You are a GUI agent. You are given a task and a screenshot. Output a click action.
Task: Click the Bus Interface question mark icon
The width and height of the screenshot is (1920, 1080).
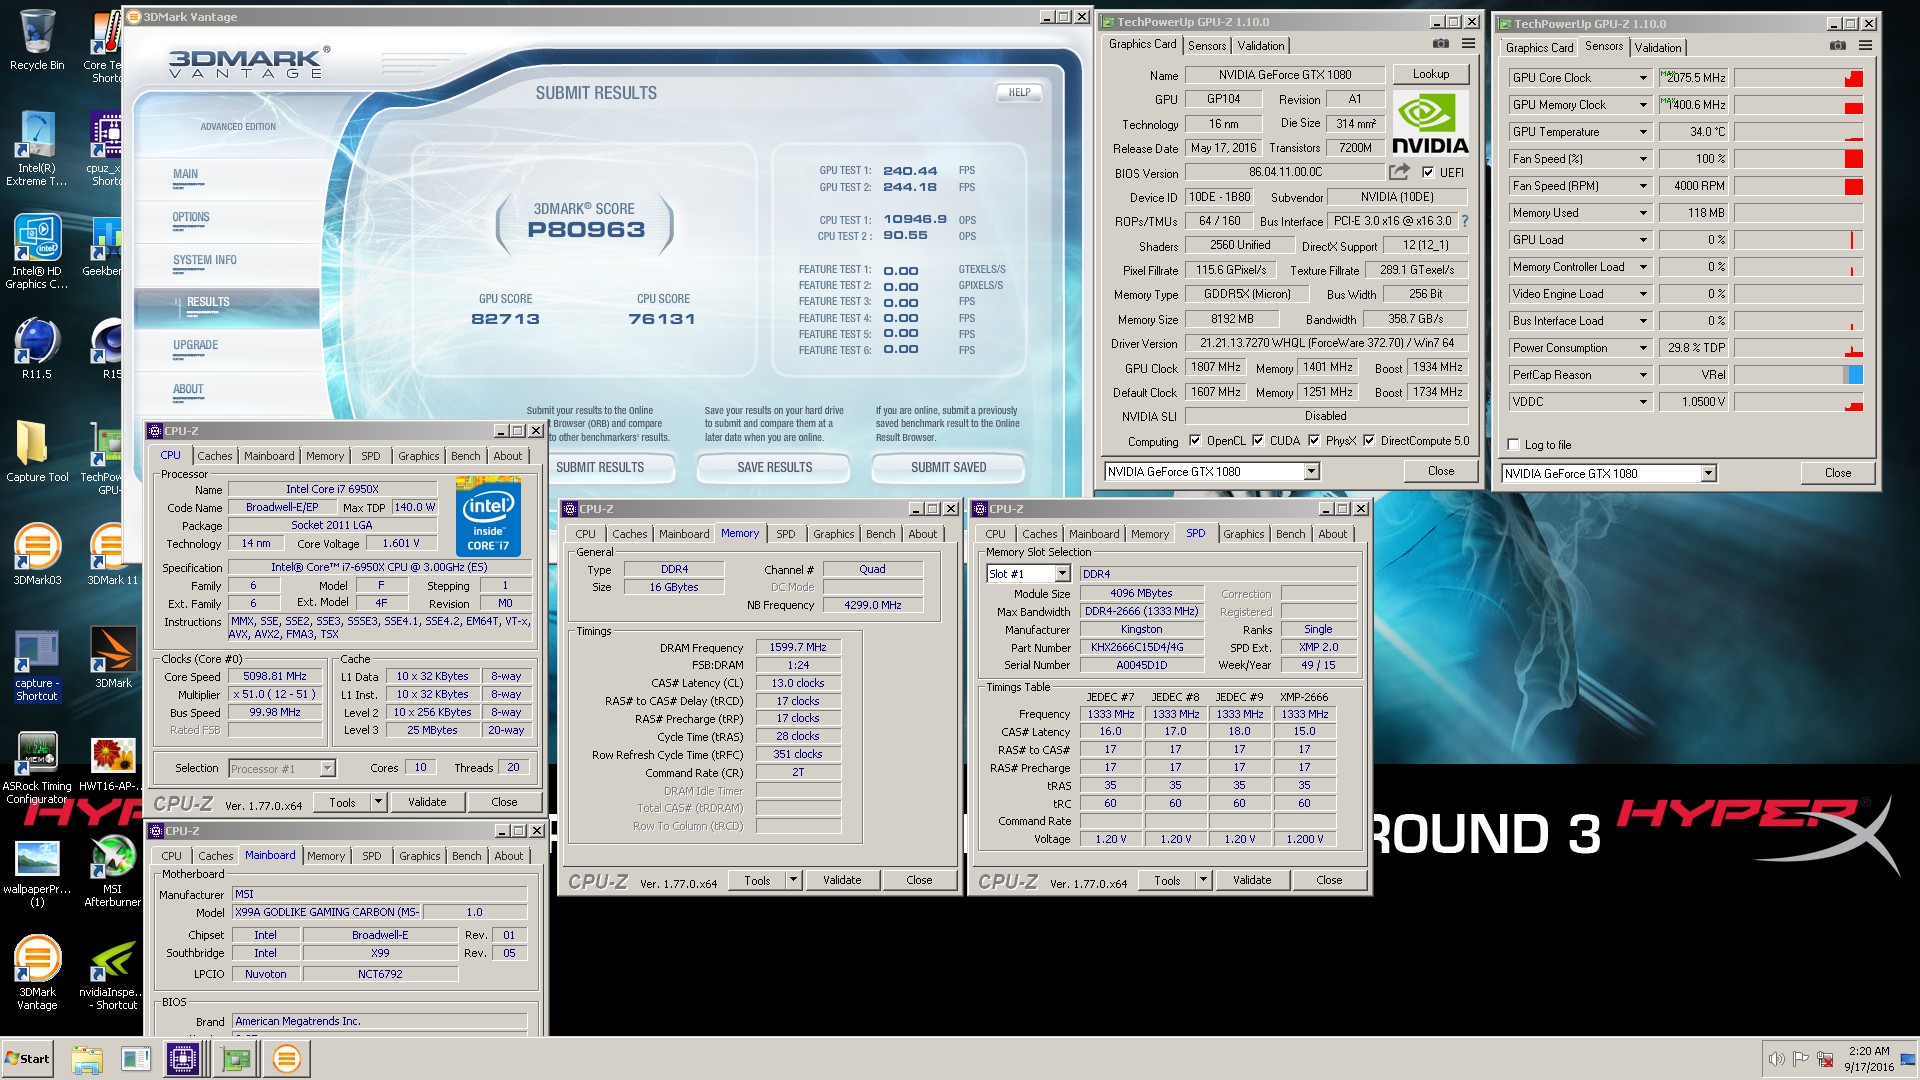[1465, 221]
